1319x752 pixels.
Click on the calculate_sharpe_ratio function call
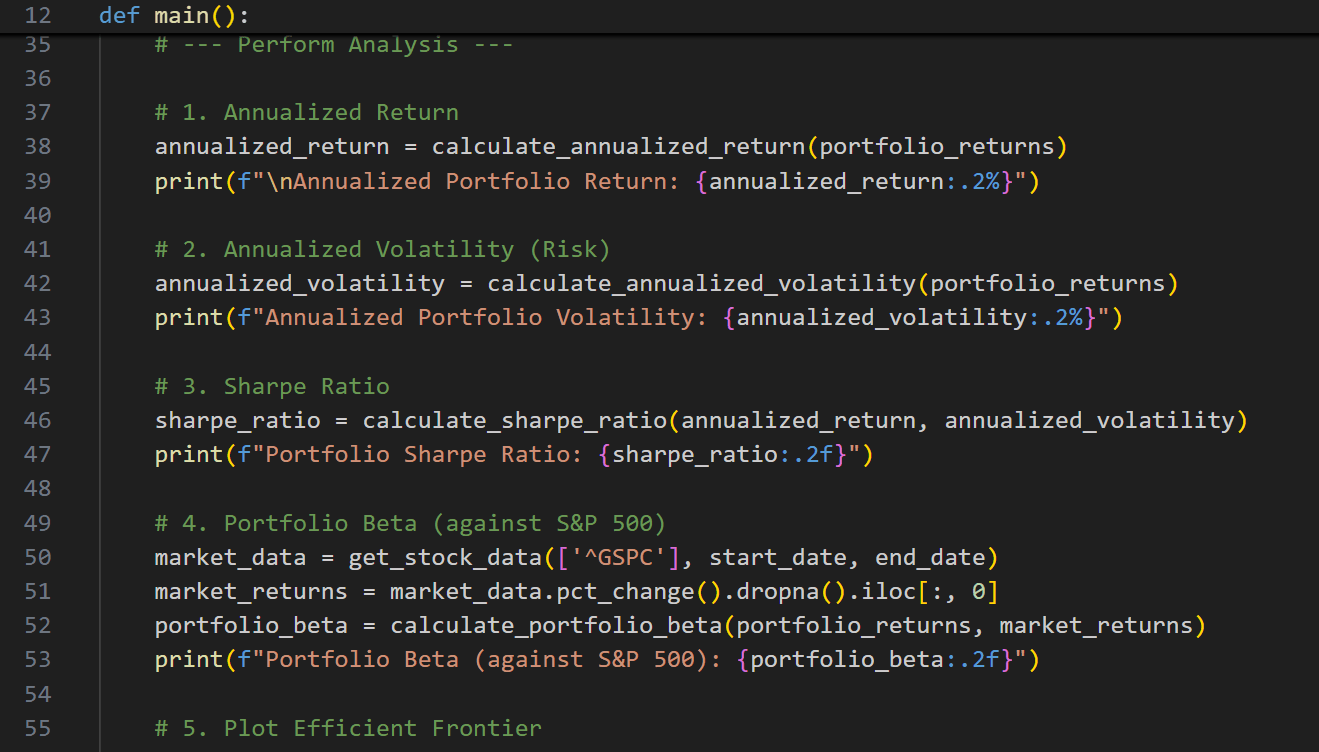[x=514, y=421]
